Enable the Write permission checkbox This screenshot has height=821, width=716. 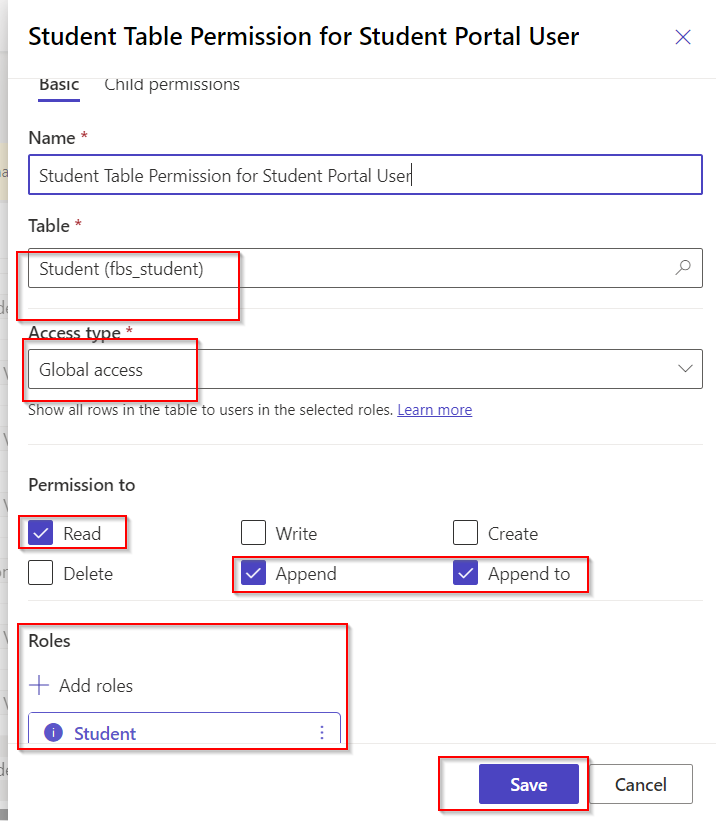(x=254, y=533)
